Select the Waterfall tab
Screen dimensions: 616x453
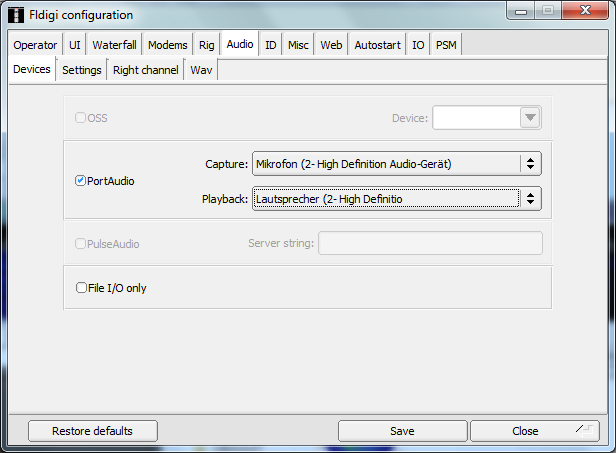[x=115, y=45]
